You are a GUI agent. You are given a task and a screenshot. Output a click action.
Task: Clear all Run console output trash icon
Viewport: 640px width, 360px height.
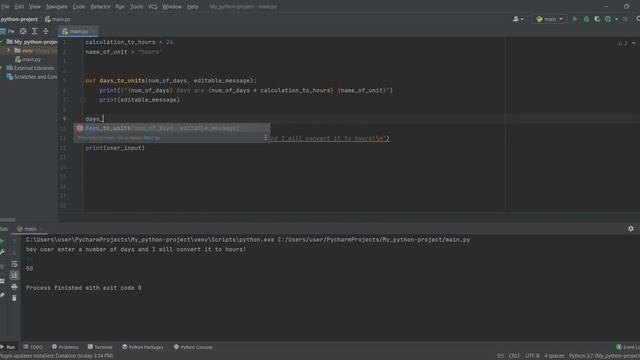(14, 298)
